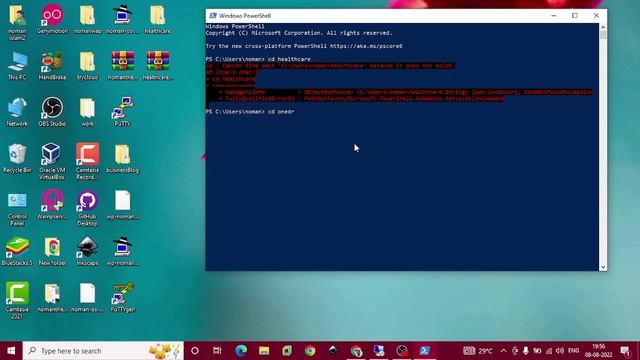Focus the taskbar search box
The width and height of the screenshot is (640, 360).
coord(103,351)
